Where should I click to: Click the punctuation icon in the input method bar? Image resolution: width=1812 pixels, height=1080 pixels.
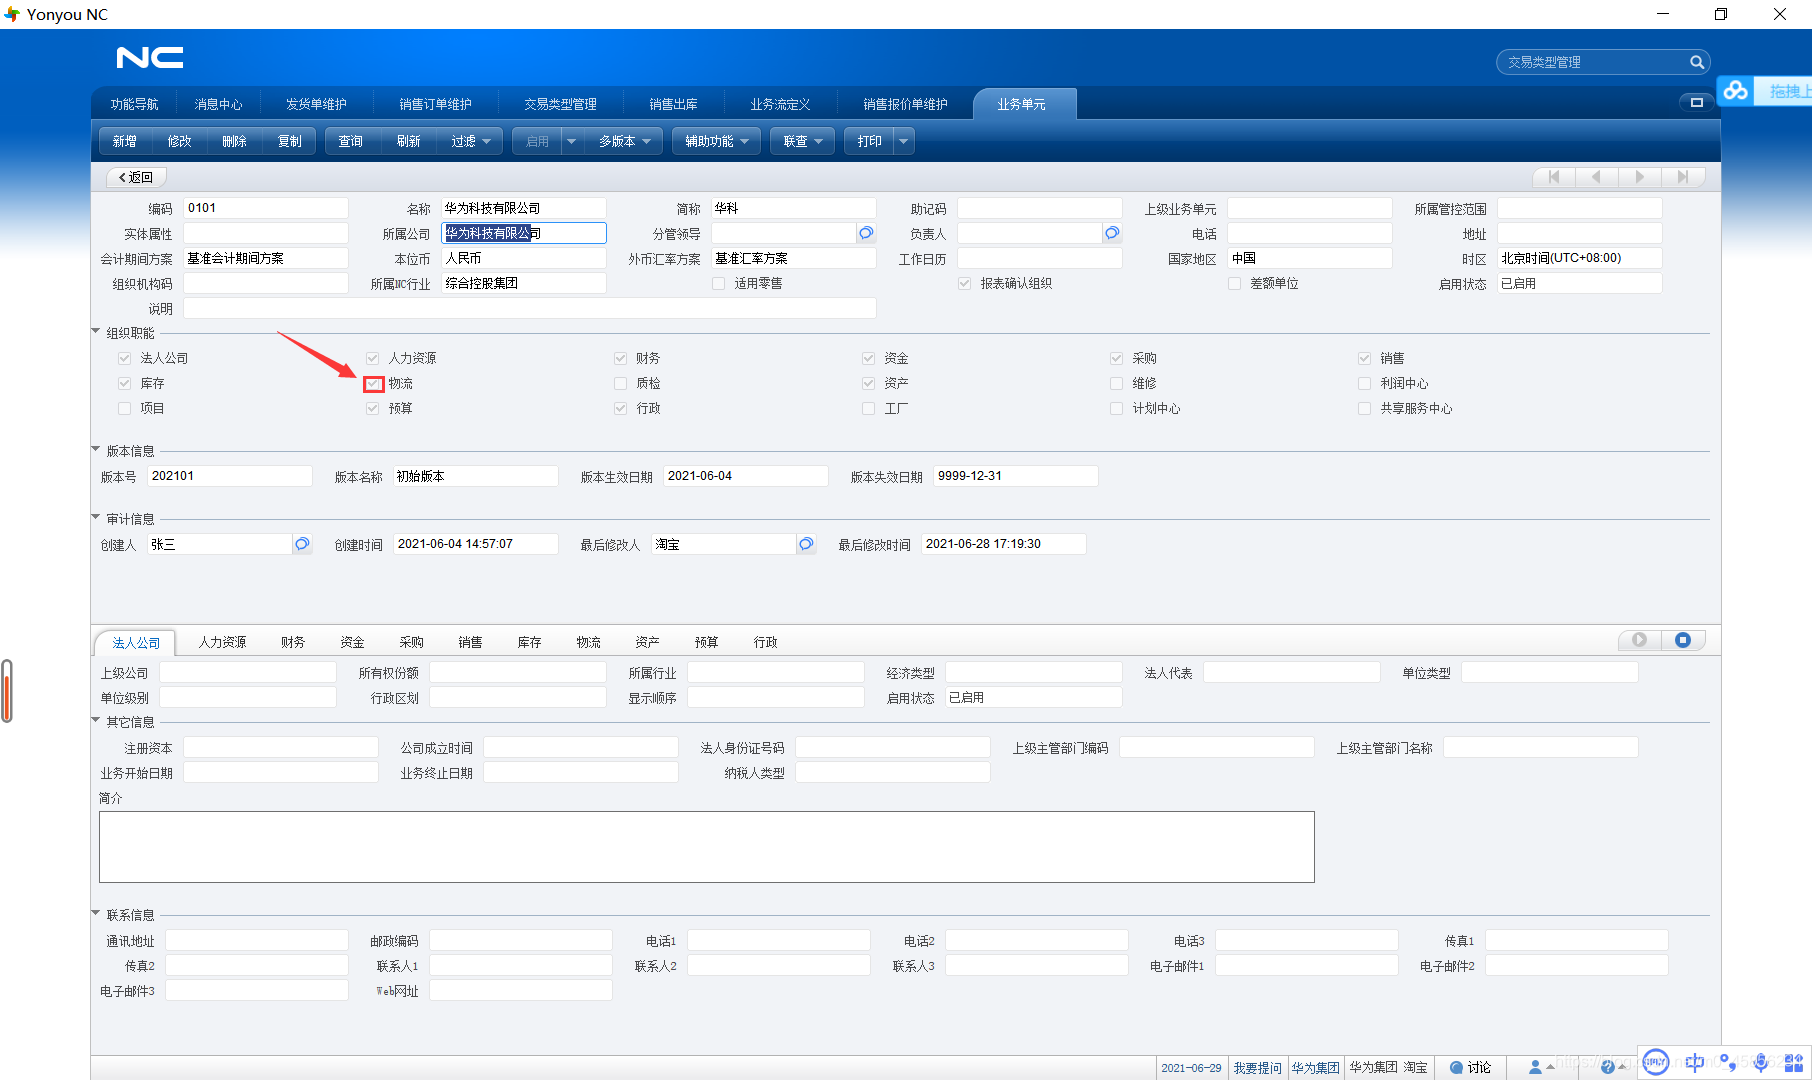coord(1727,1062)
